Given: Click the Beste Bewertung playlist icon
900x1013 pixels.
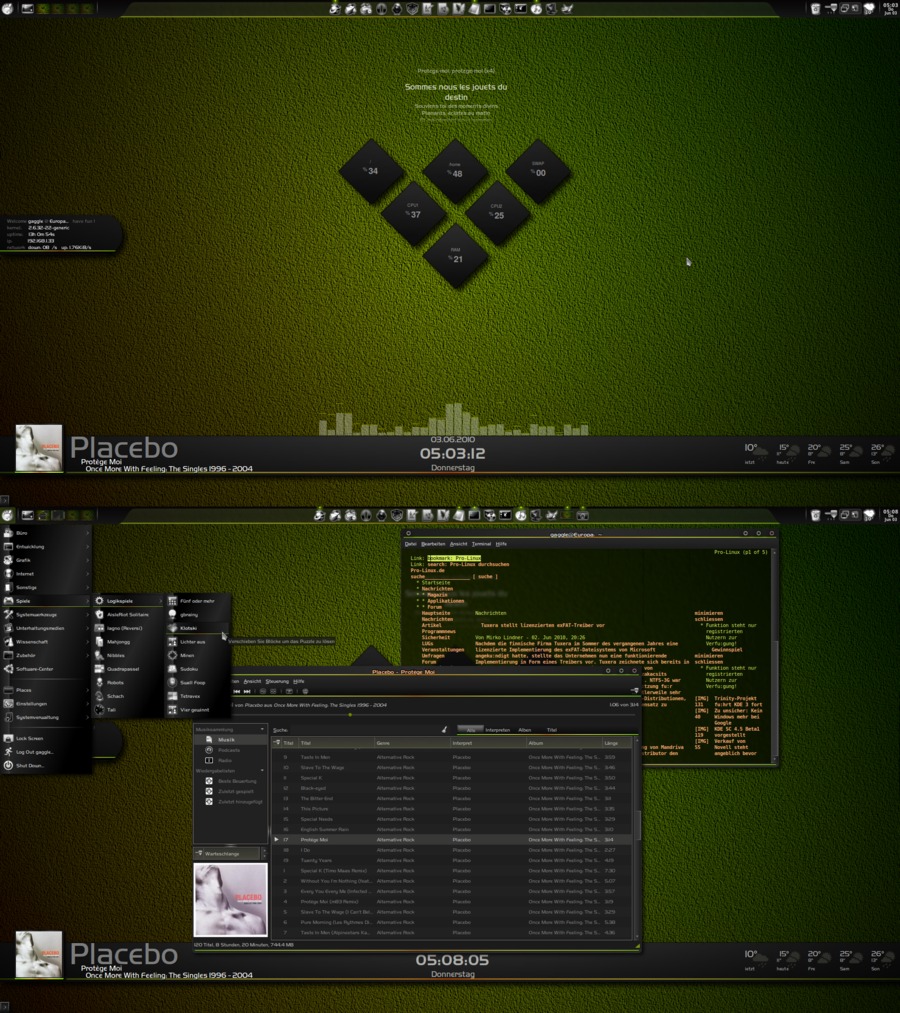Looking at the screenshot, I should [x=209, y=781].
